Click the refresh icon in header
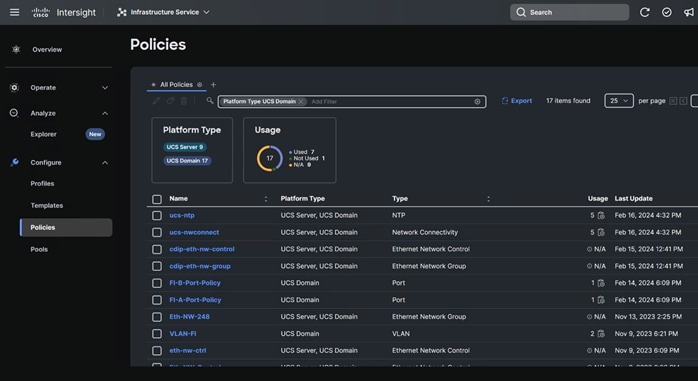 [x=645, y=12]
